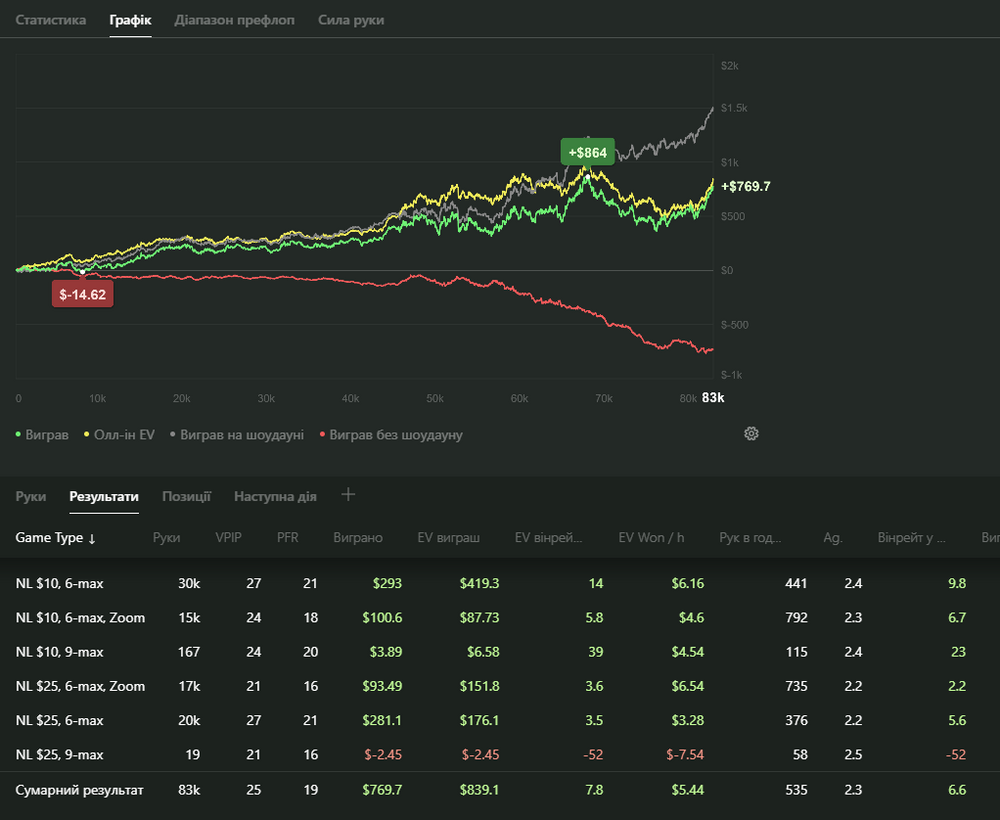Click the plus icon to add tab

[348, 494]
